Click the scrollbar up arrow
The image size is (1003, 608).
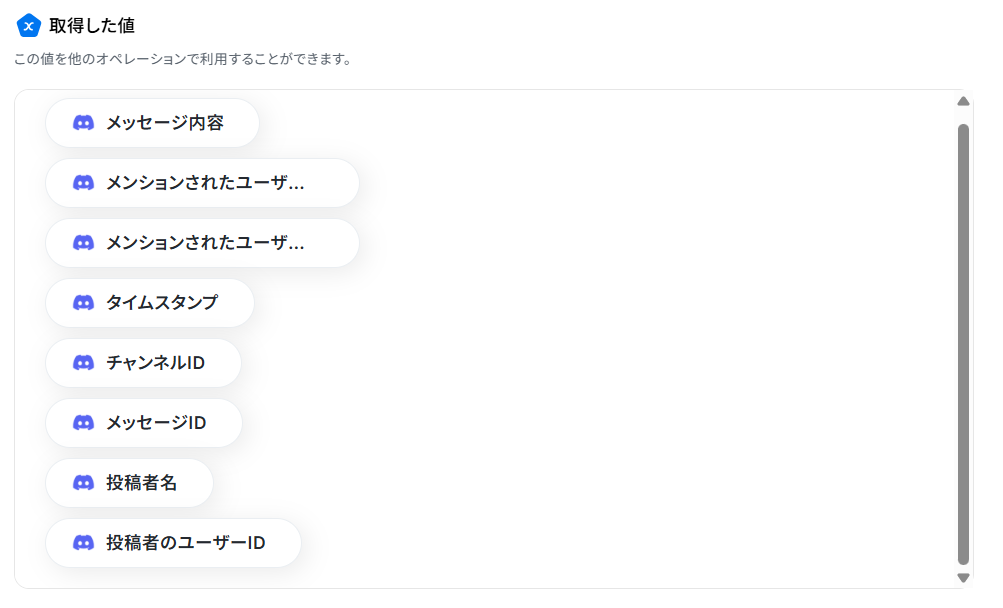(963, 101)
